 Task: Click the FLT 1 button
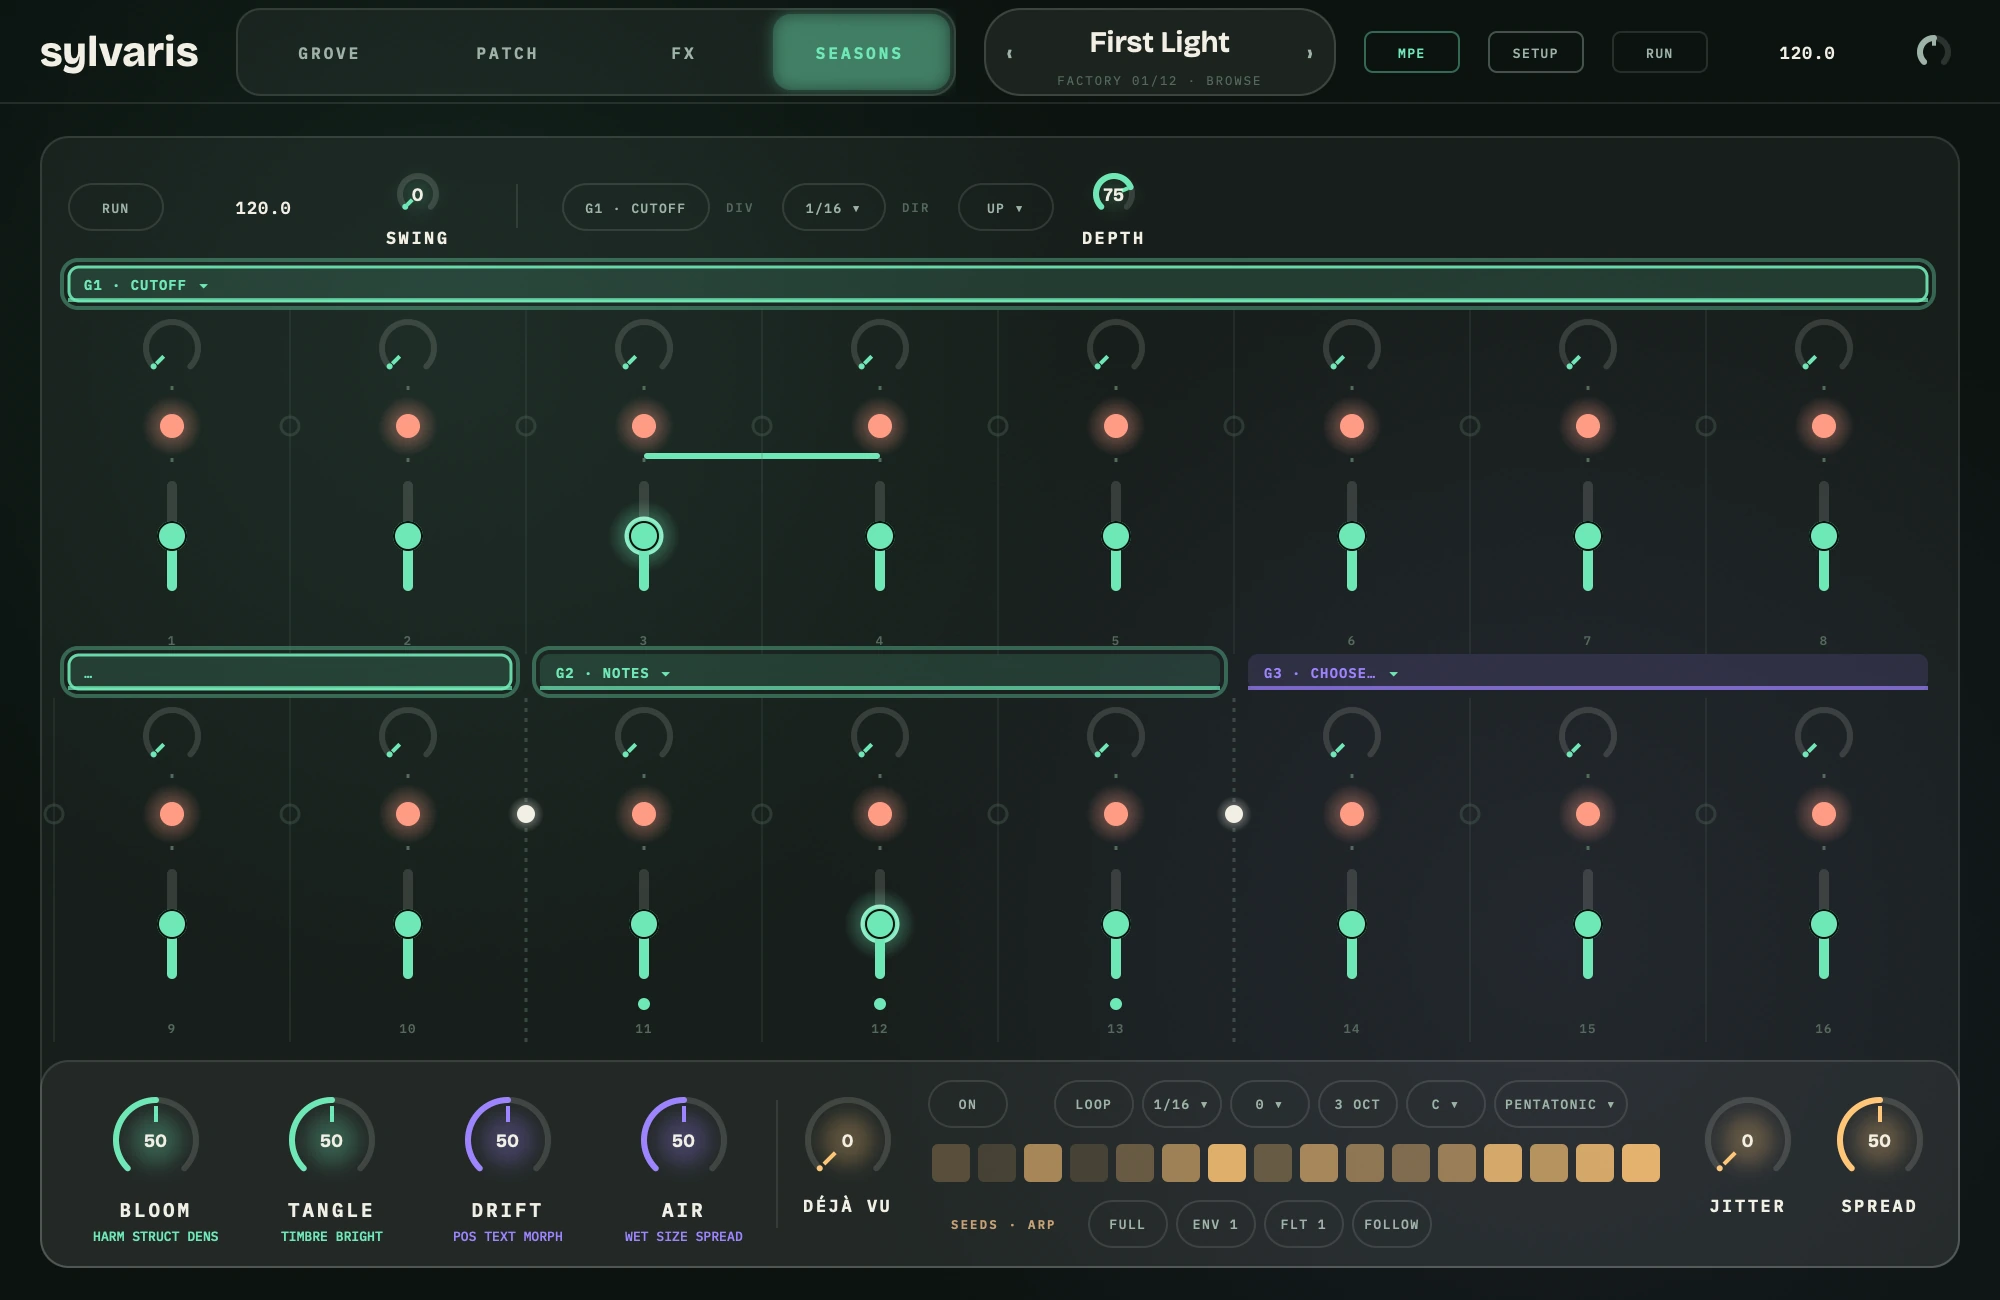(1303, 1224)
